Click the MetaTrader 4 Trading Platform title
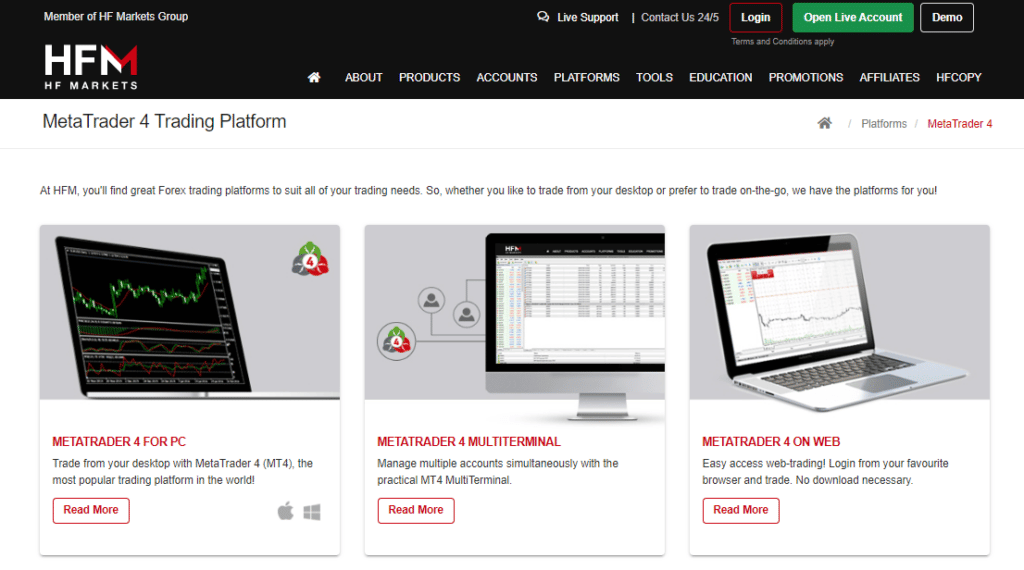The image size is (1024, 570). click(x=165, y=121)
